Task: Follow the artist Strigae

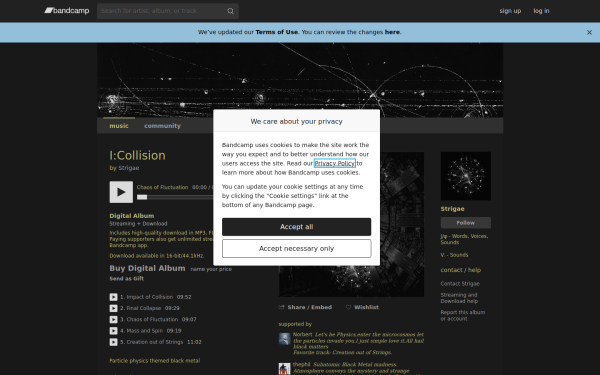Action: [x=465, y=223]
